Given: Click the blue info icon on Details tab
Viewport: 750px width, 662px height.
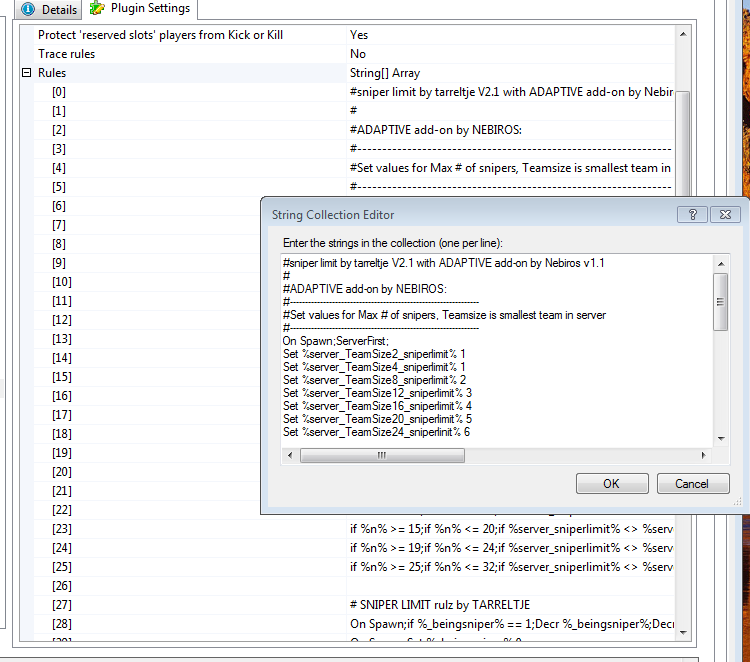Looking at the screenshot, I should pyautogui.click(x=28, y=10).
